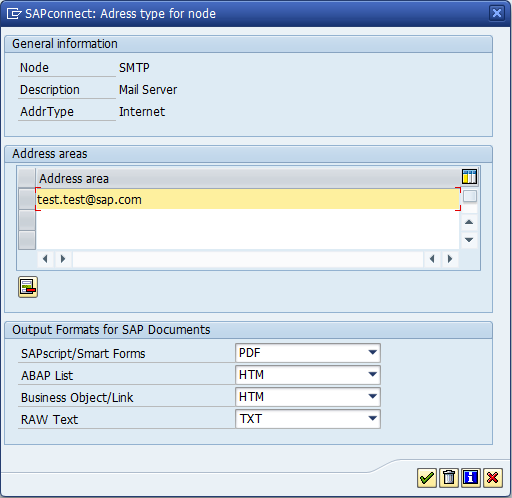Cancel with the red X icon

pos(493,478)
